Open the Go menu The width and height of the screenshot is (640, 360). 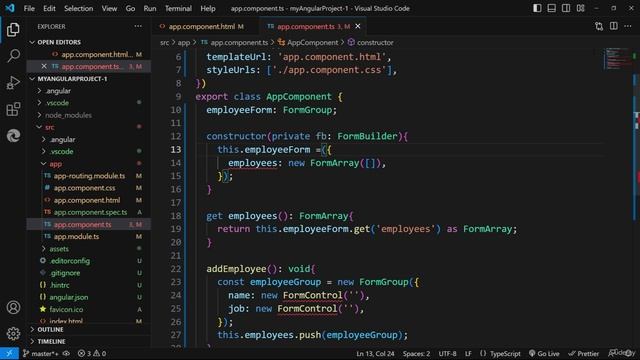(130, 8)
